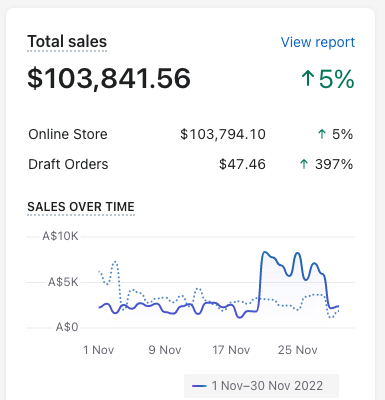Viewport: 385px width, 400px height.
Task: Click the A$5K axis label
Action: (x=63, y=282)
